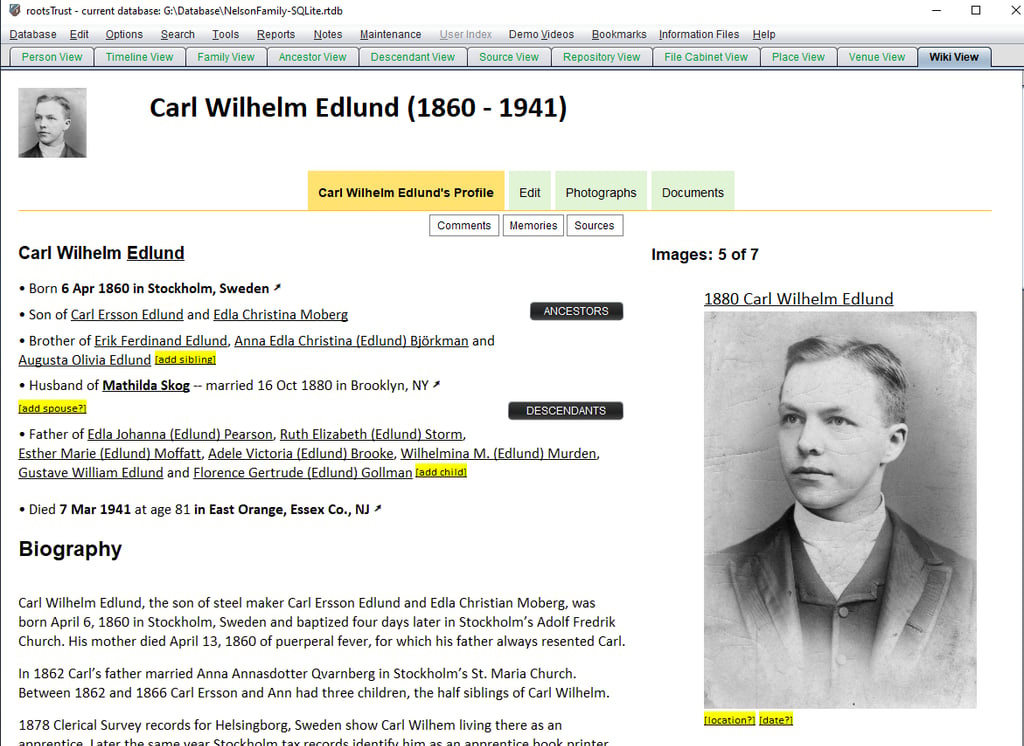This screenshot has width=1024, height=746.
Task: Open Edla Johanna (Edlund) Pearson link
Action: 180,434
